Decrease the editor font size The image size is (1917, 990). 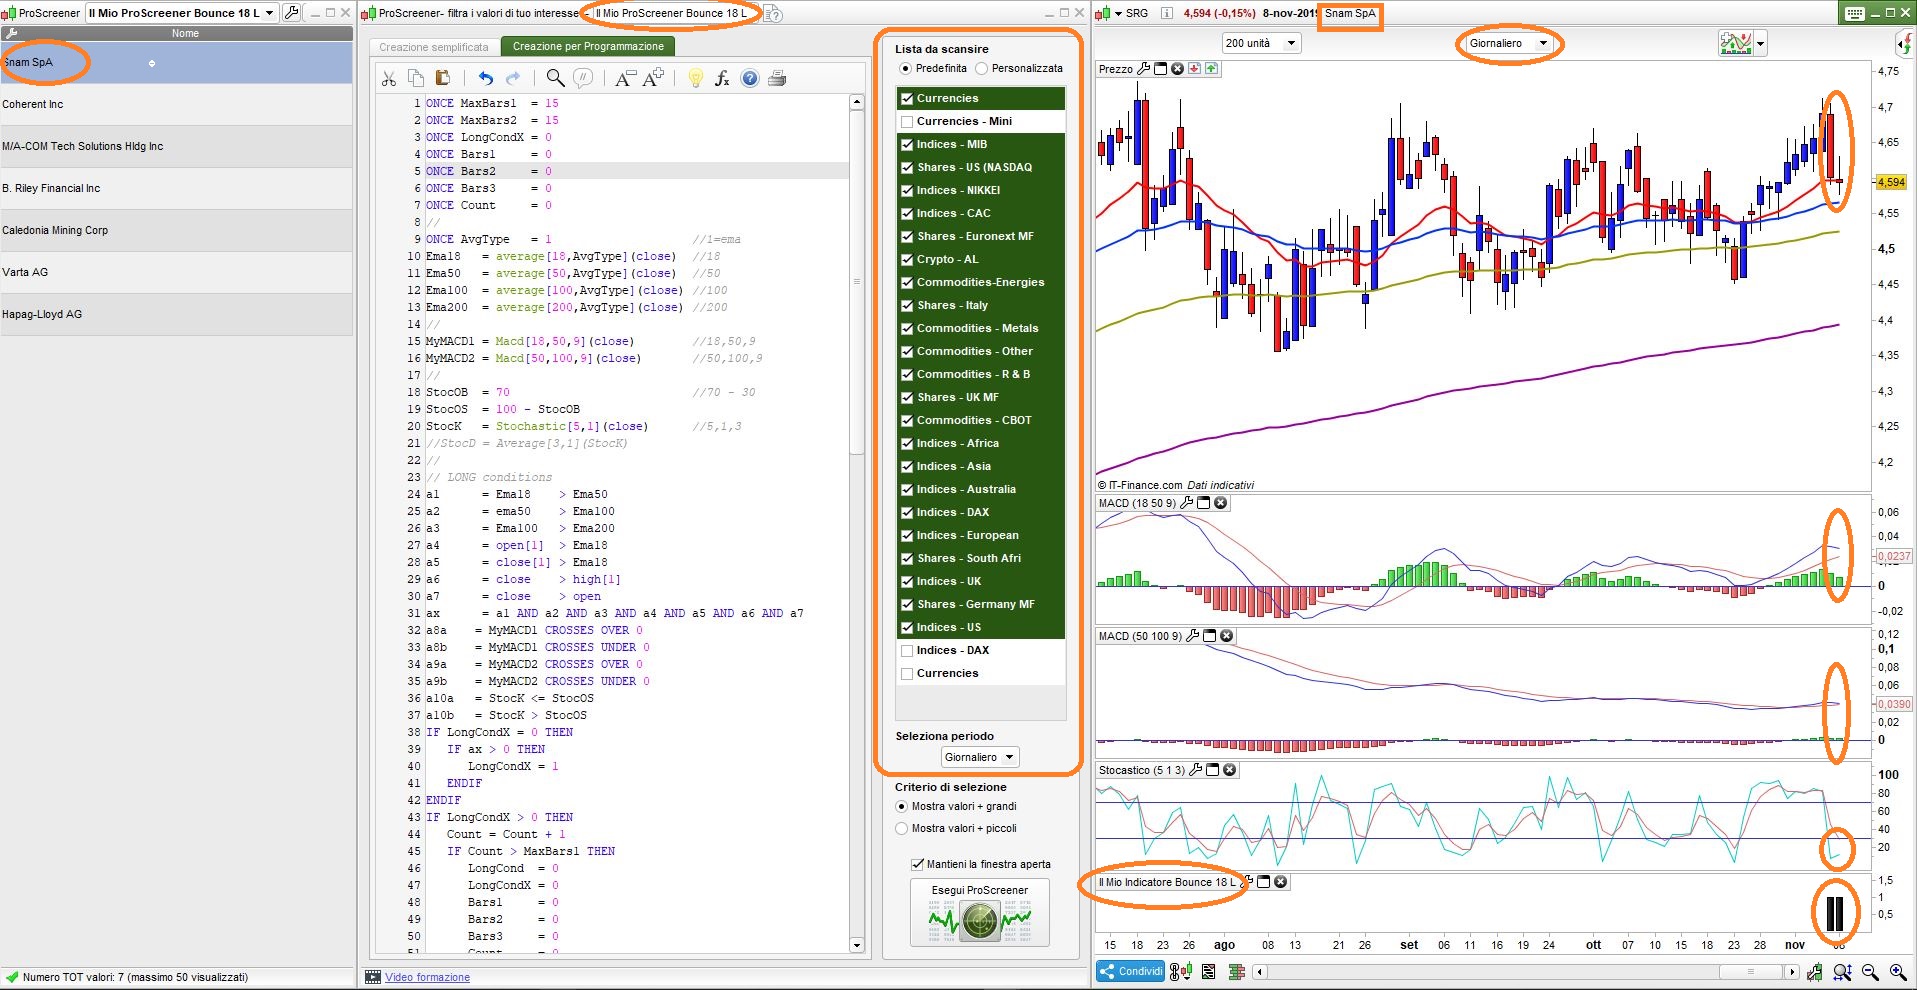624,79
